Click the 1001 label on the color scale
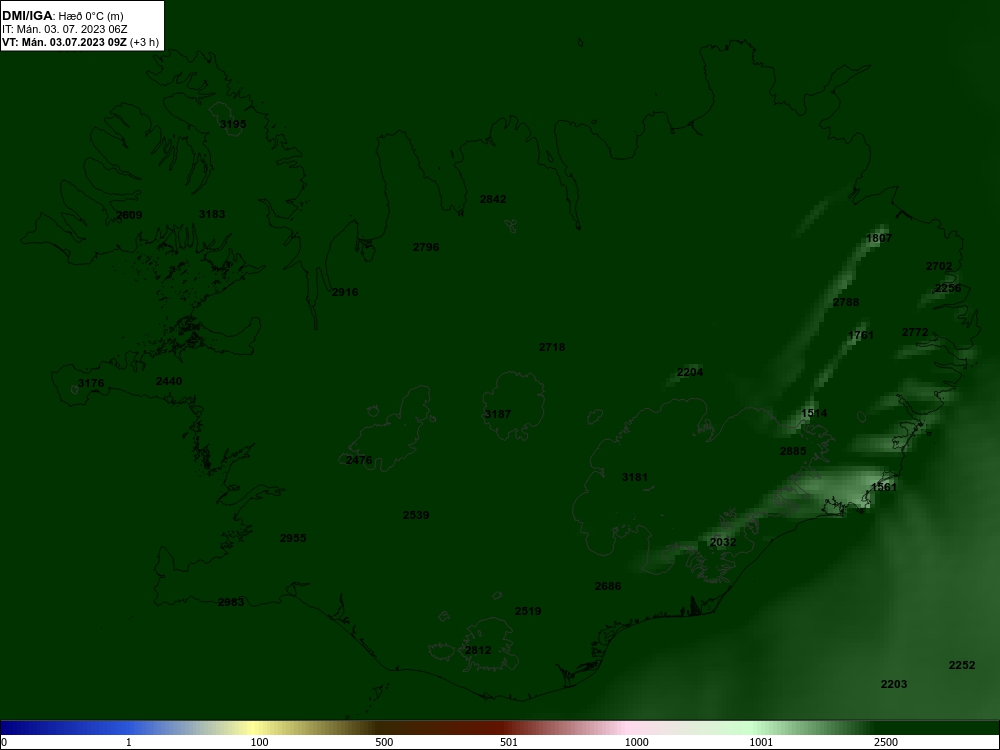 pos(761,742)
